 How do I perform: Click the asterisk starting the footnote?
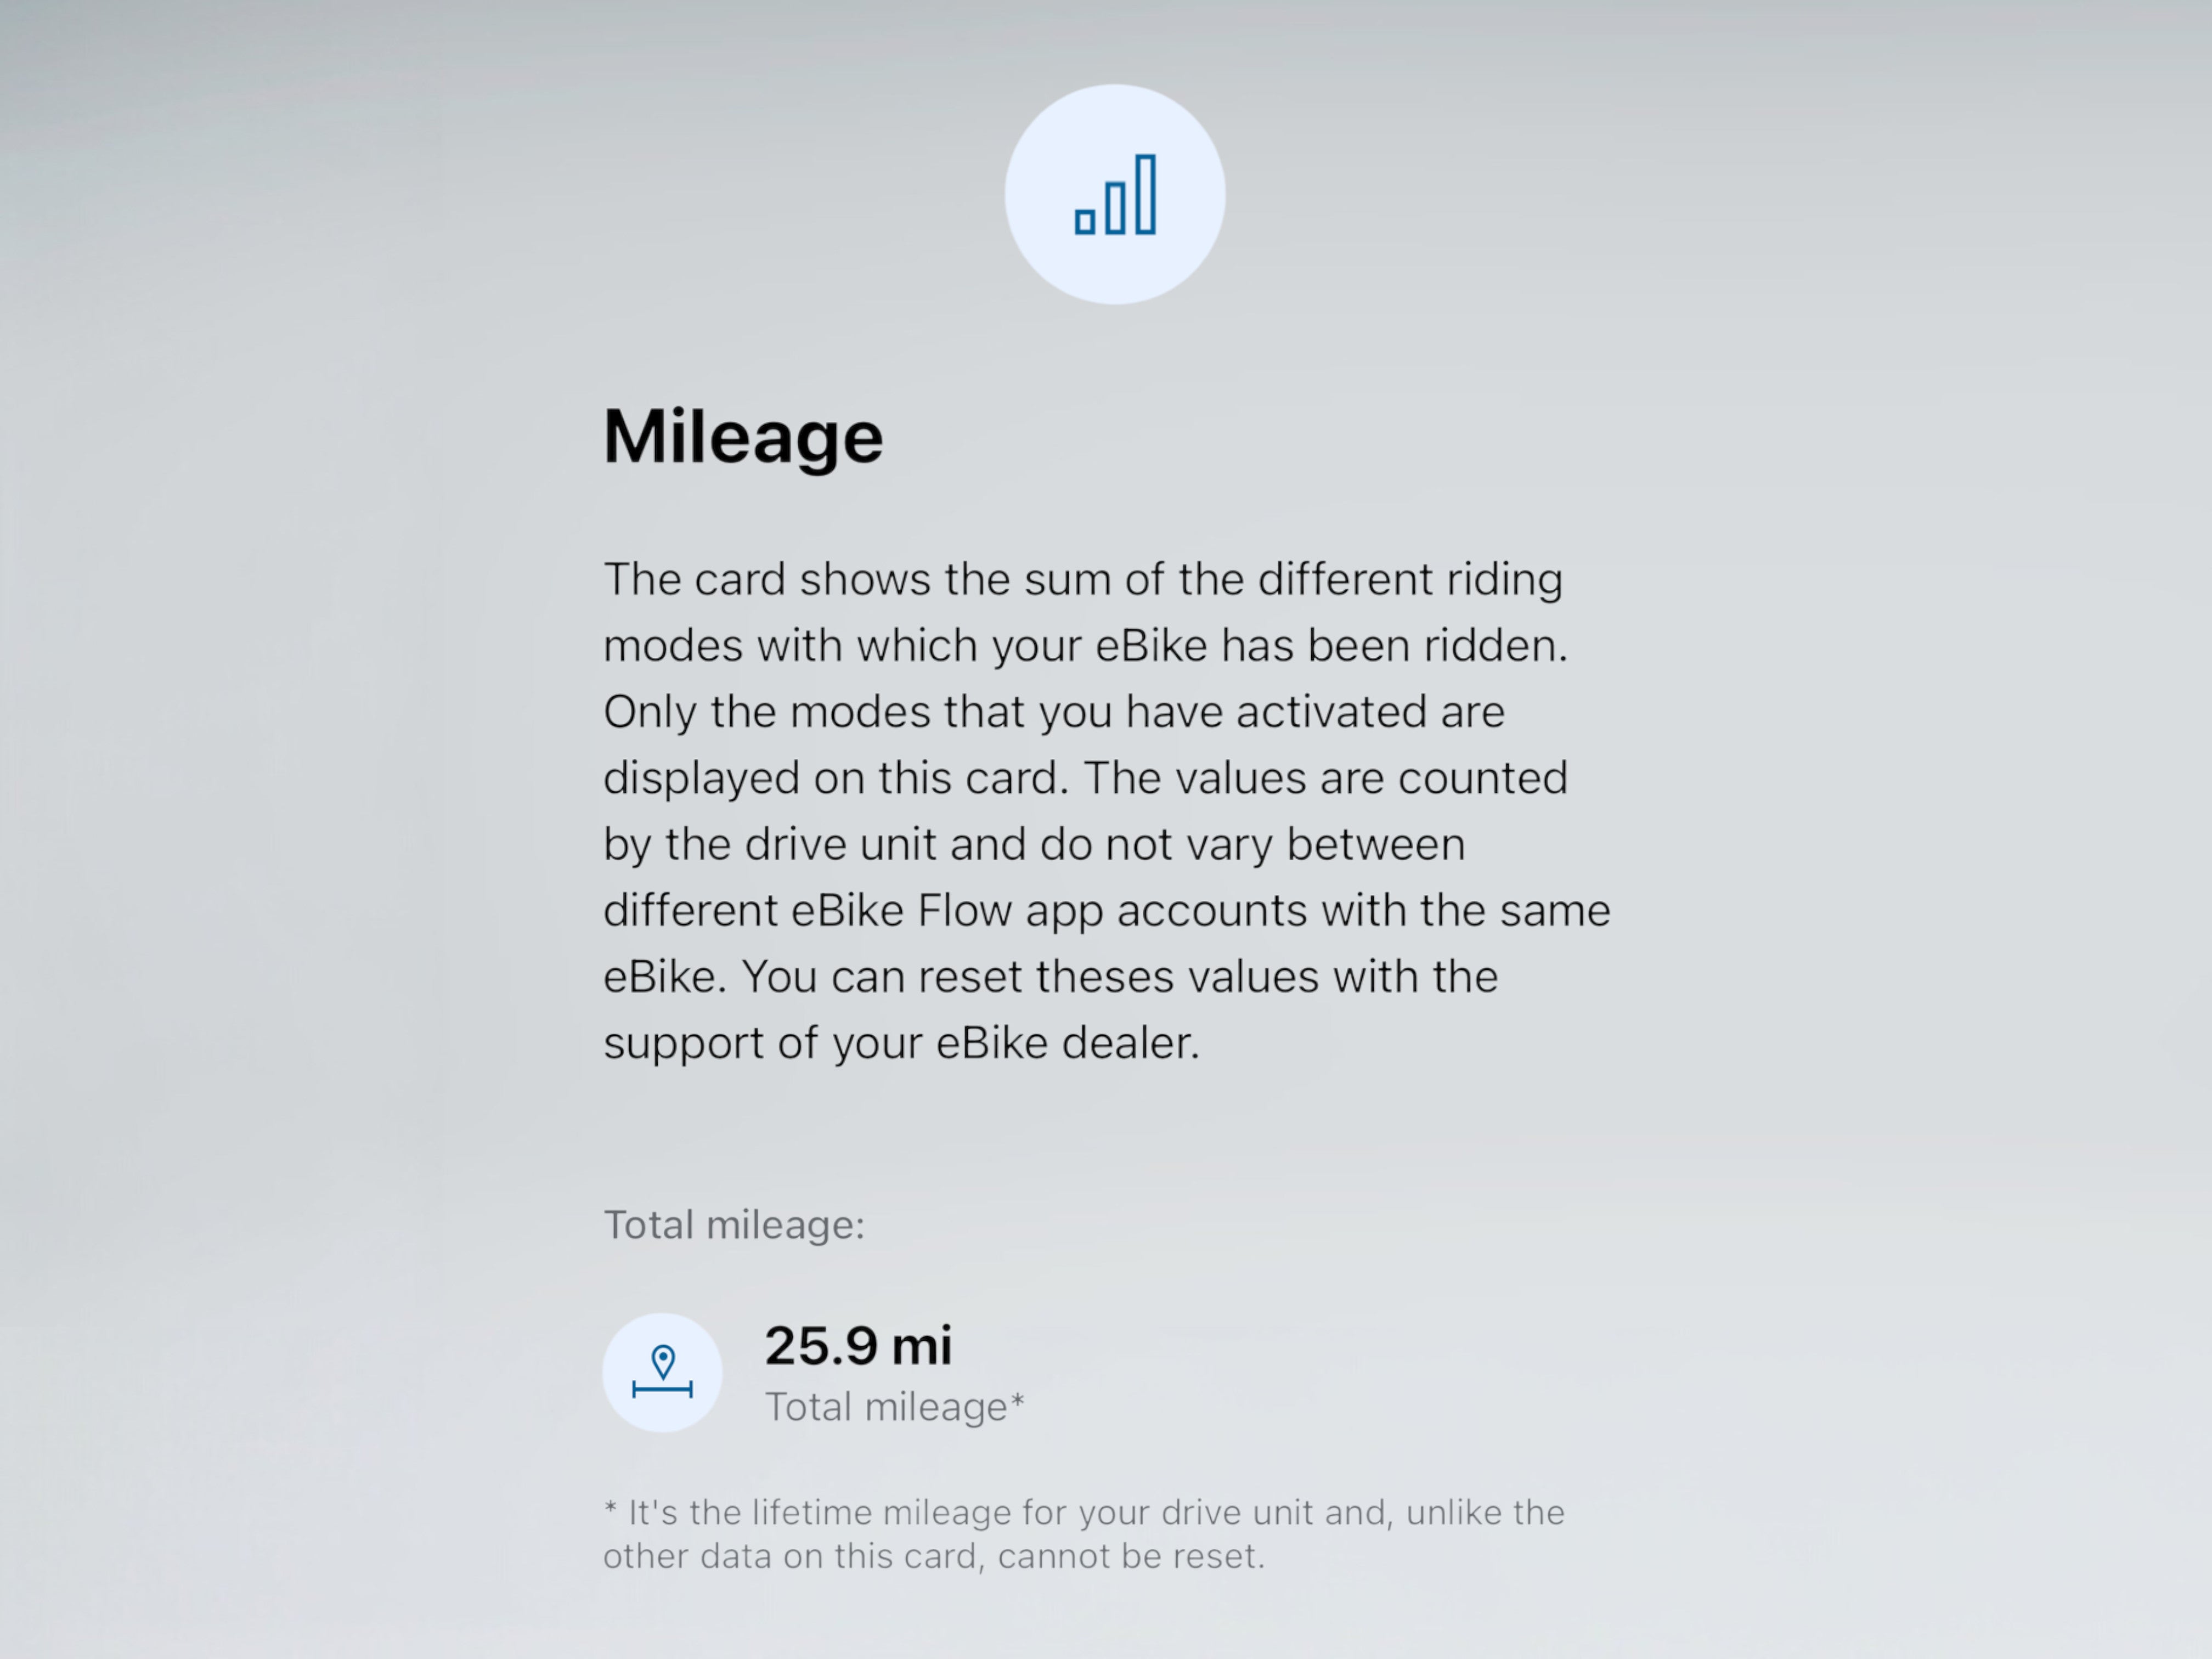610,1507
